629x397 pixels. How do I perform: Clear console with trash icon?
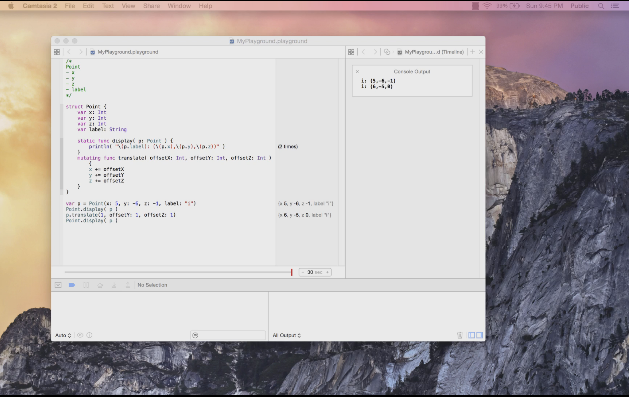(x=460, y=335)
